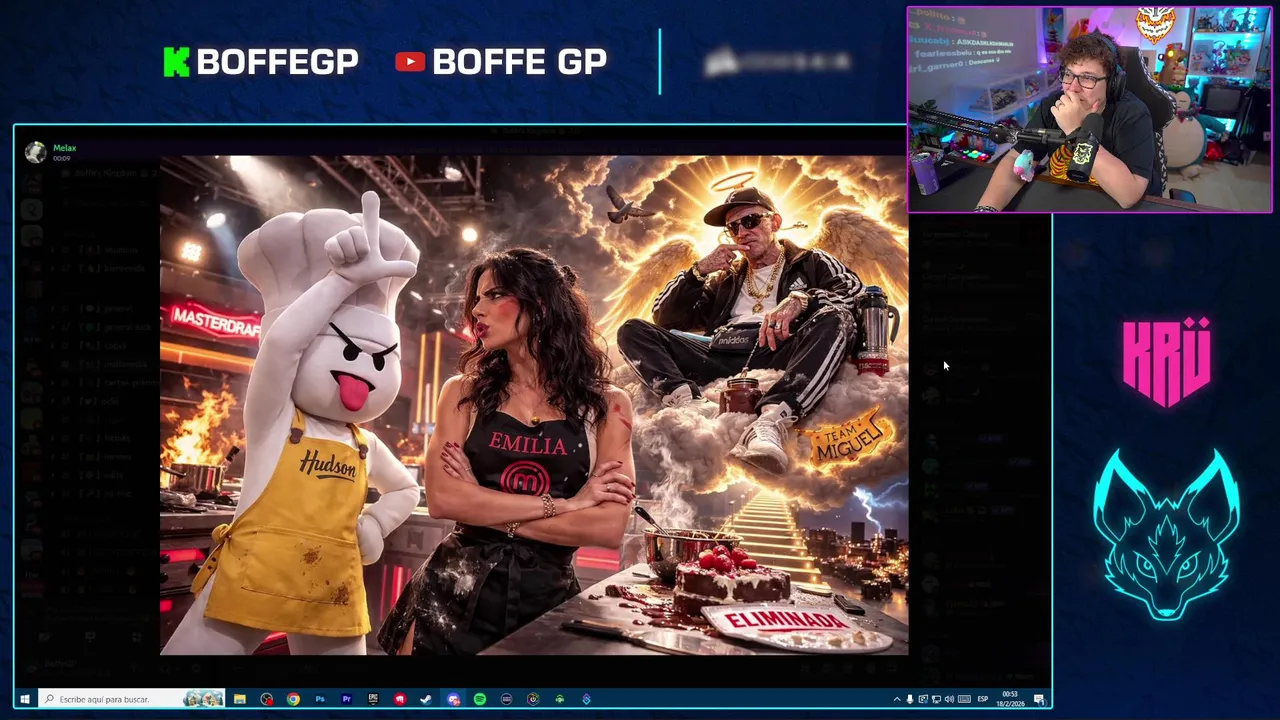Show hidden tray icons chevron
The width and height of the screenshot is (1280, 720).
click(x=897, y=699)
